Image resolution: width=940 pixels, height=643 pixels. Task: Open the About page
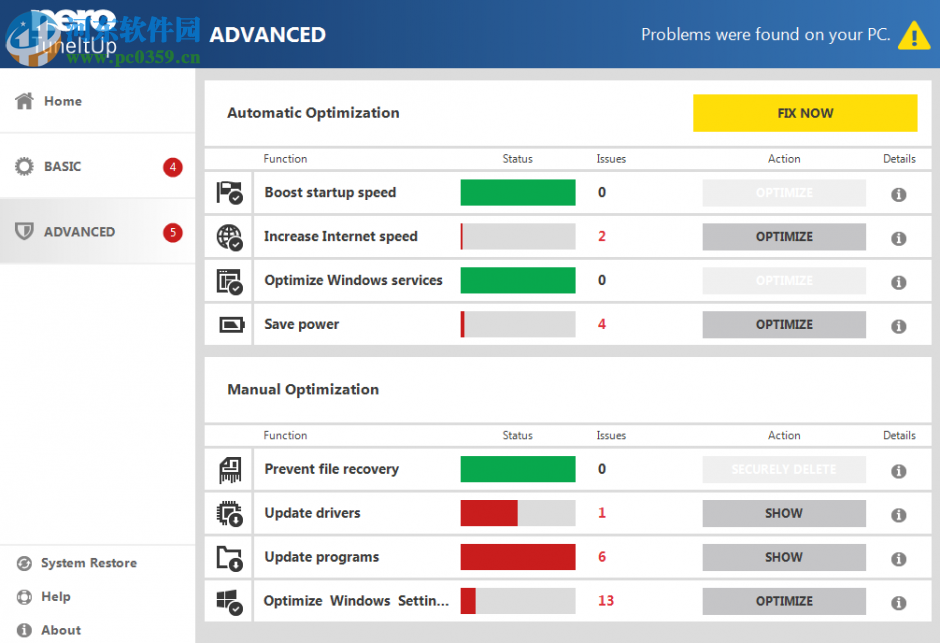coord(60,630)
